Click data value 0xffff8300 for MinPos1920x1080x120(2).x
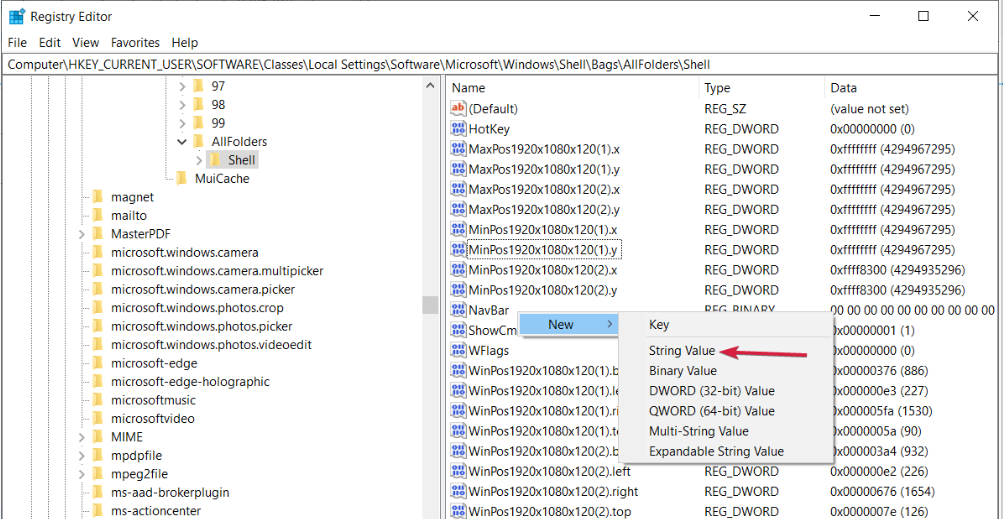The image size is (1003, 519). (x=897, y=269)
